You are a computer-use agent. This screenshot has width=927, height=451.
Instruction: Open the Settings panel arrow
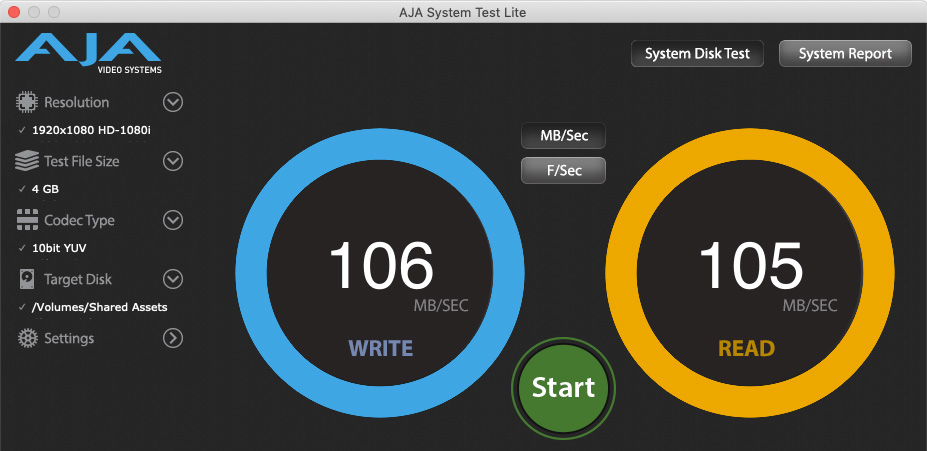point(173,338)
